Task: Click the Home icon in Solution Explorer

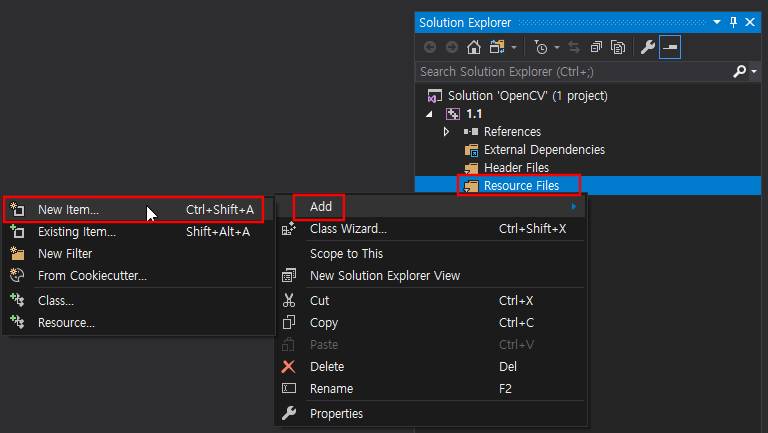Action: point(474,47)
